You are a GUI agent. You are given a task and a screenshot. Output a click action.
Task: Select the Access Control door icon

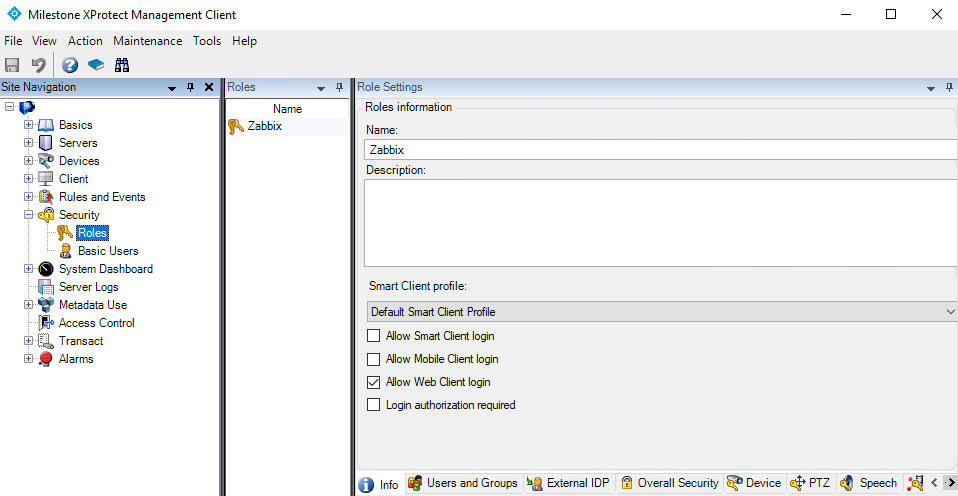(x=46, y=323)
